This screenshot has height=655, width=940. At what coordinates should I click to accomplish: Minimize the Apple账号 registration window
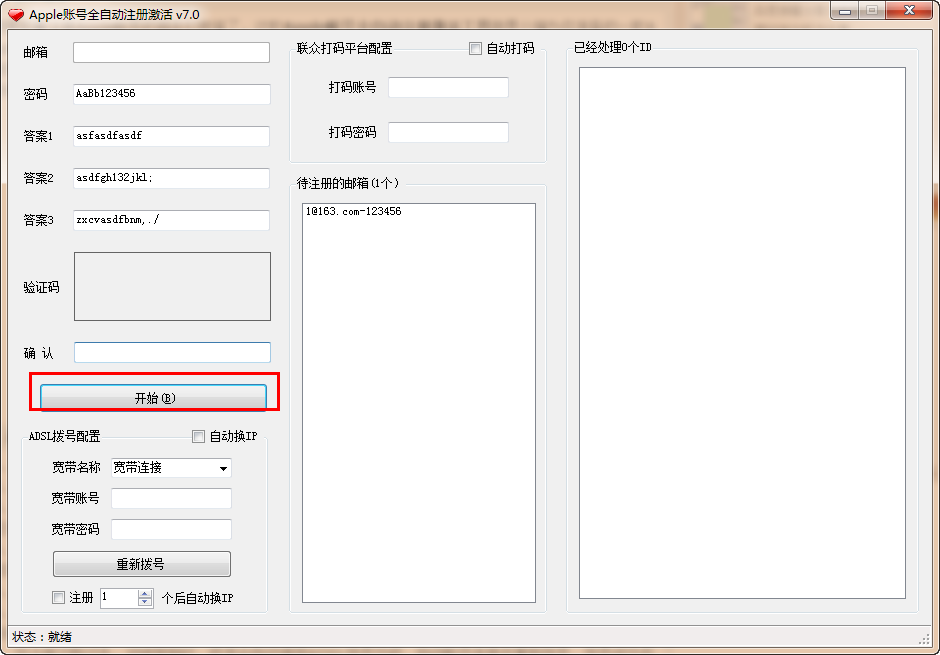845,11
